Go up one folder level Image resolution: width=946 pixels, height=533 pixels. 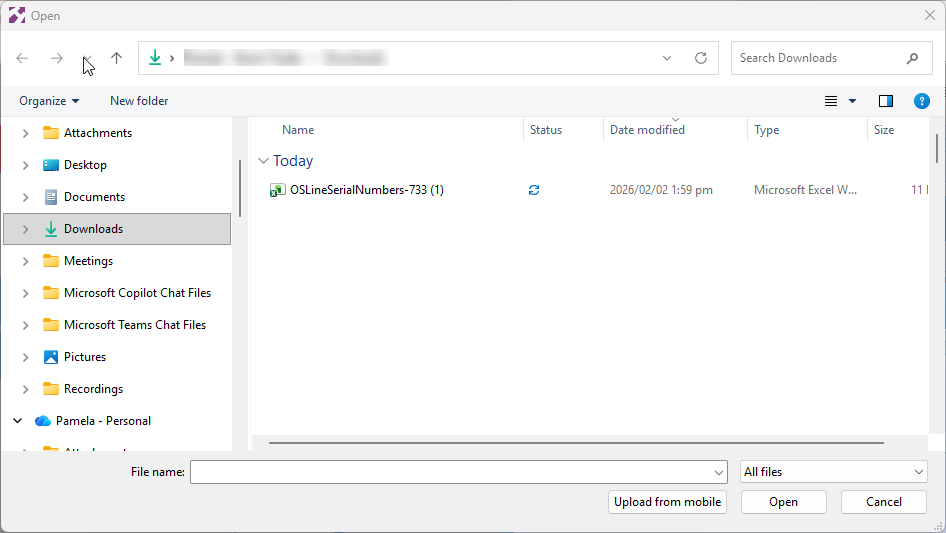point(116,58)
